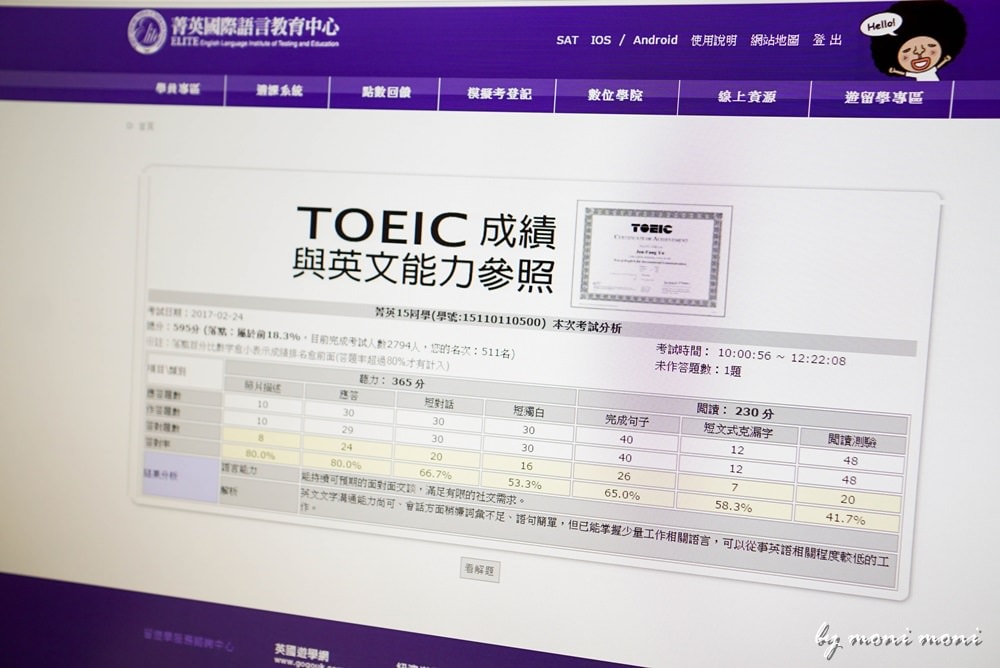
Task: Select the 學員專區 navigation tab
Action: point(177,90)
